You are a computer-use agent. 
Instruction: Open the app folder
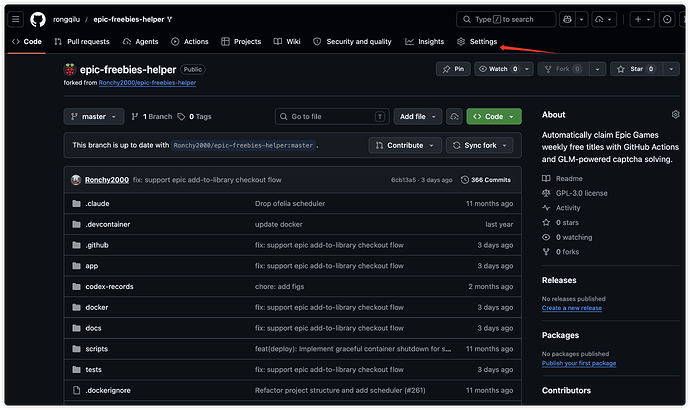(92, 266)
